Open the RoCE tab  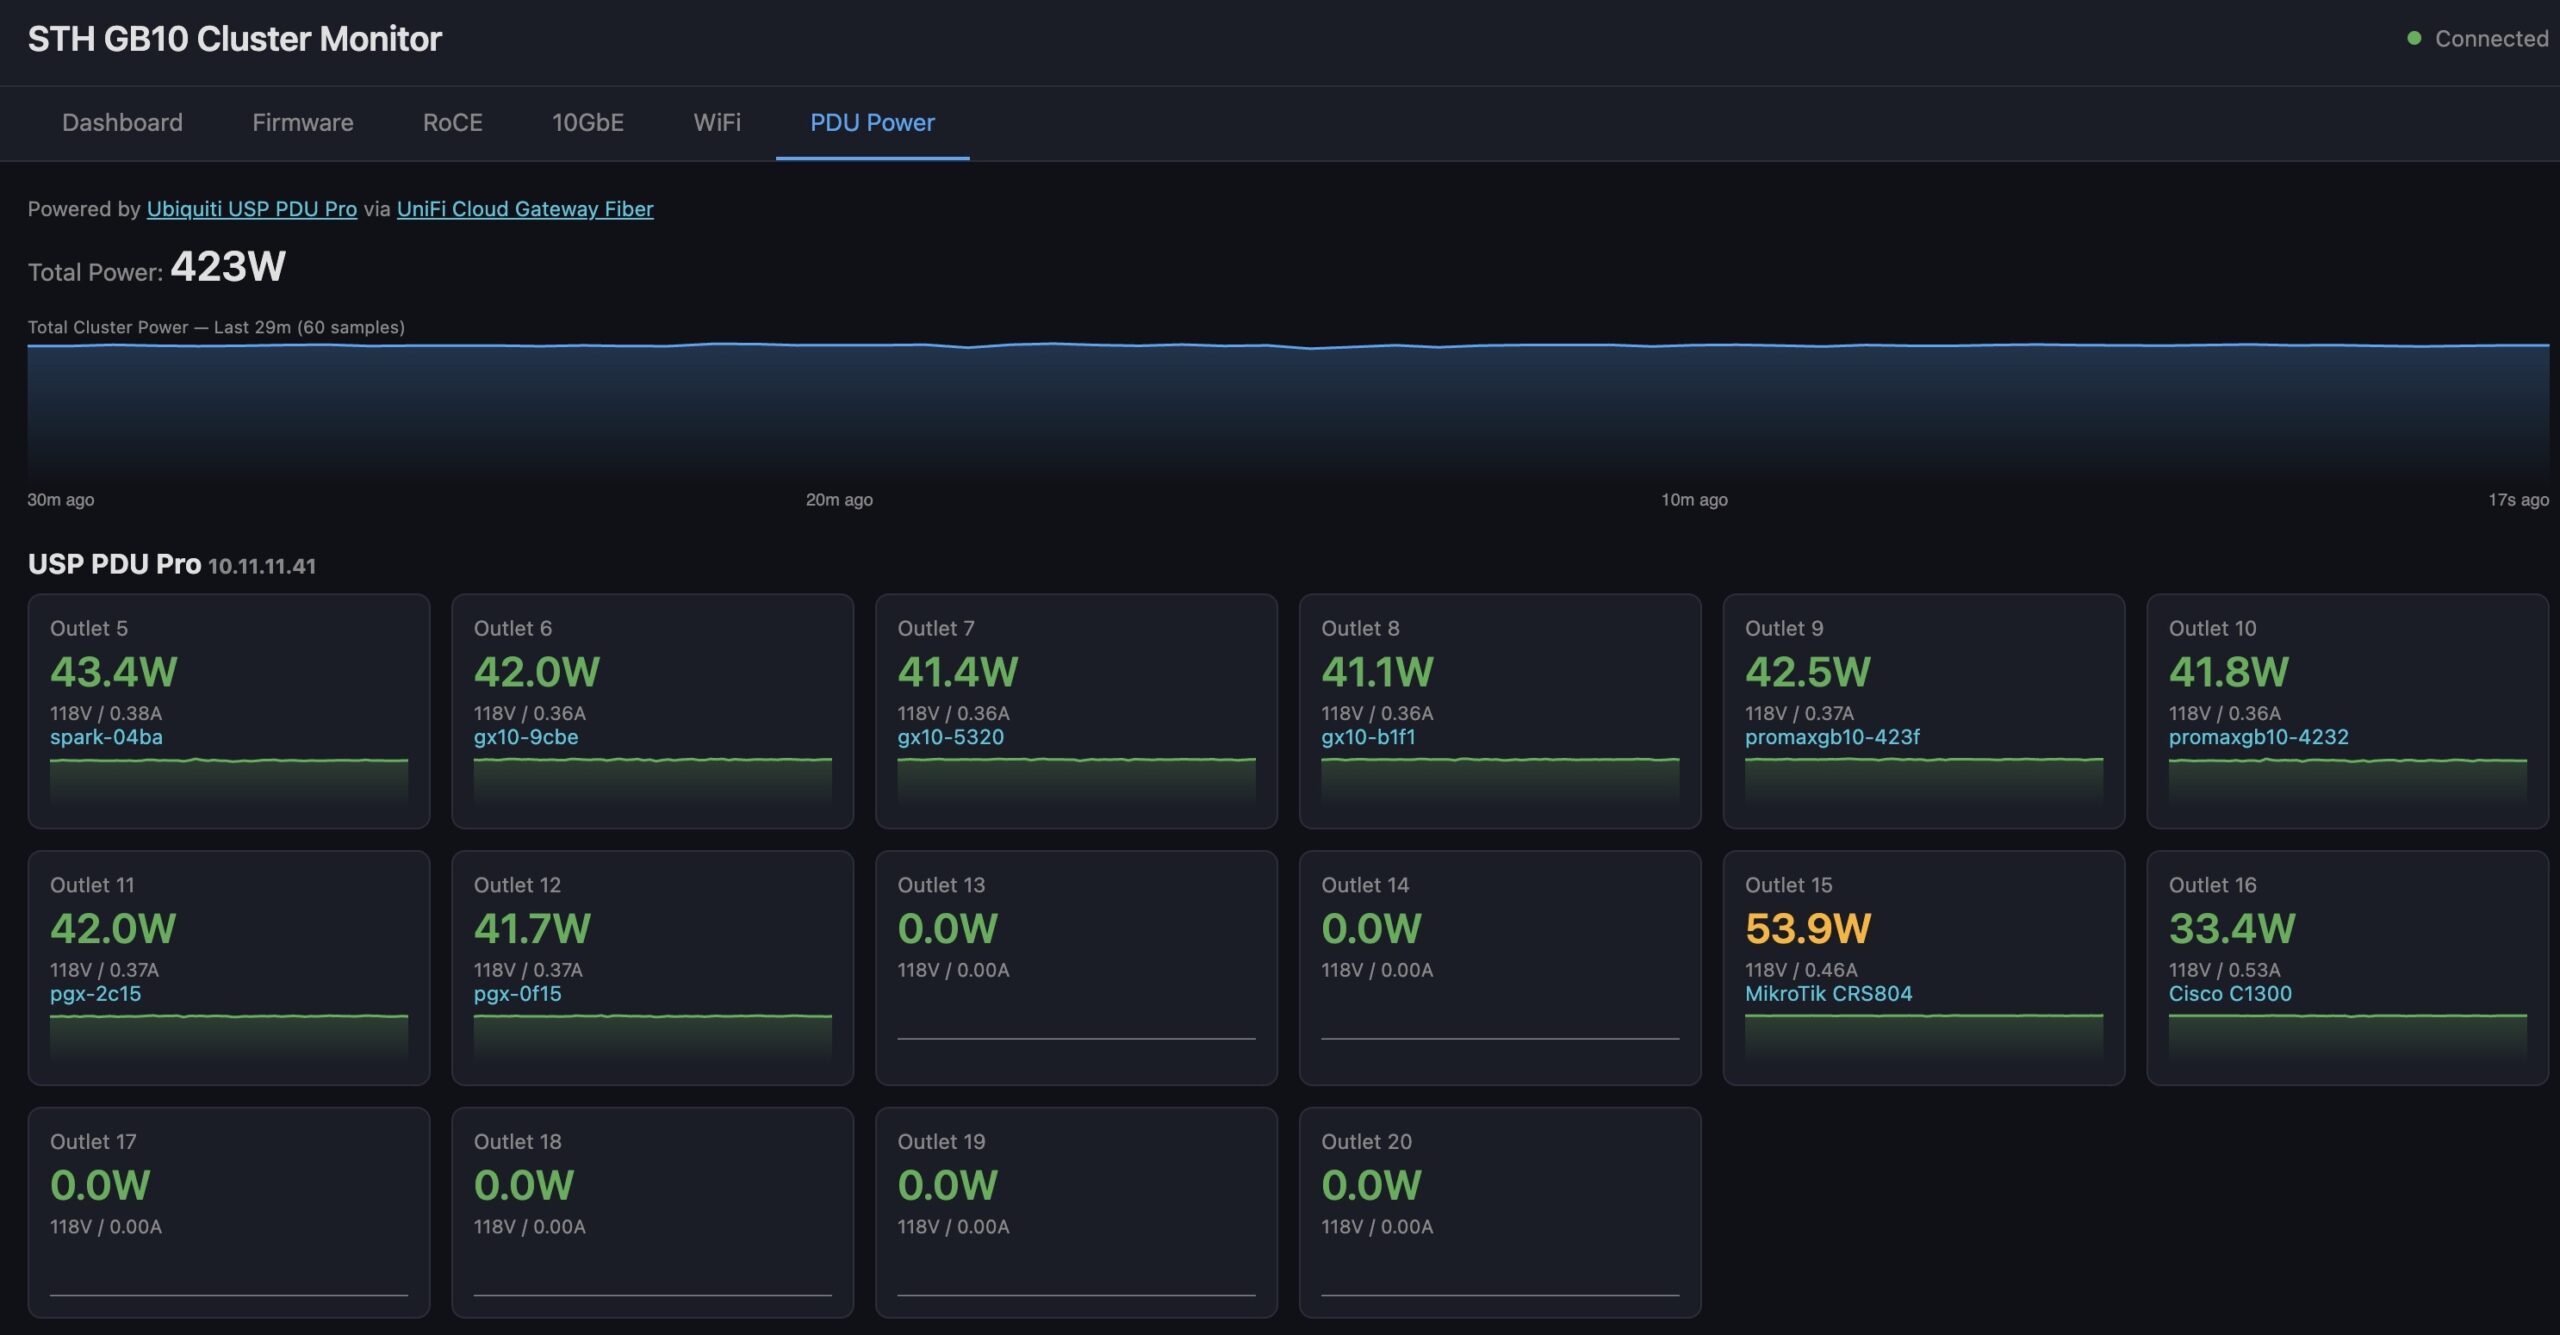(x=452, y=123)
